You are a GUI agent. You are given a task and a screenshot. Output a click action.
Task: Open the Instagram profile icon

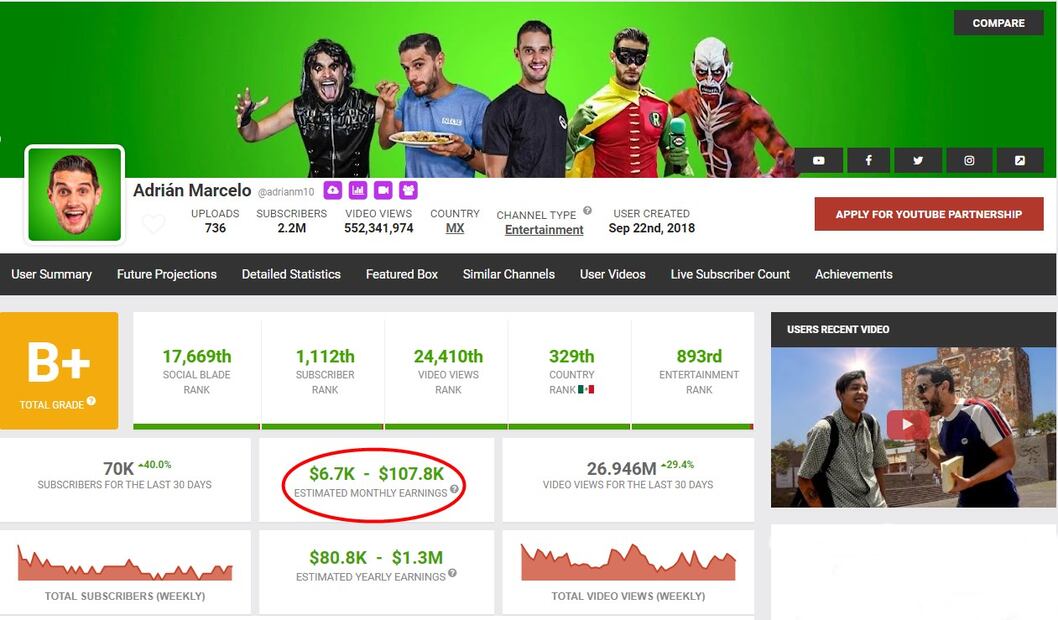tap(968, 160)
